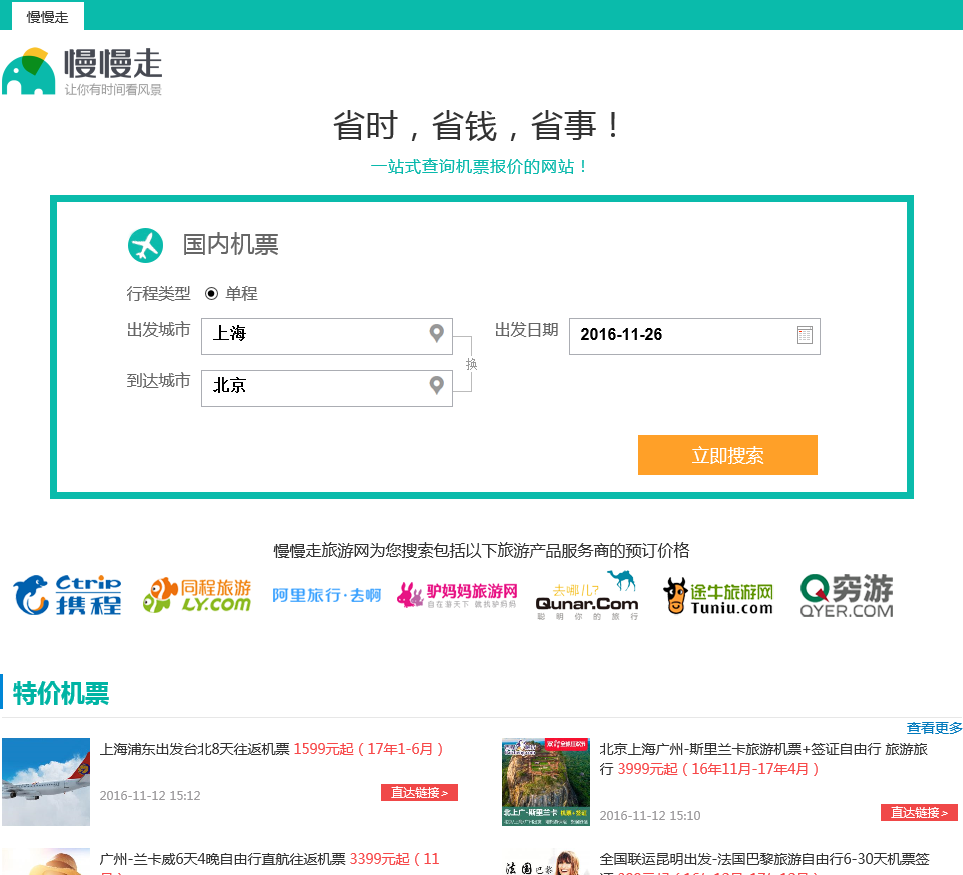The height and width of the screenshot is (875, 963).
Task: Open the 查看更多 link
Action: click(934, 728)
